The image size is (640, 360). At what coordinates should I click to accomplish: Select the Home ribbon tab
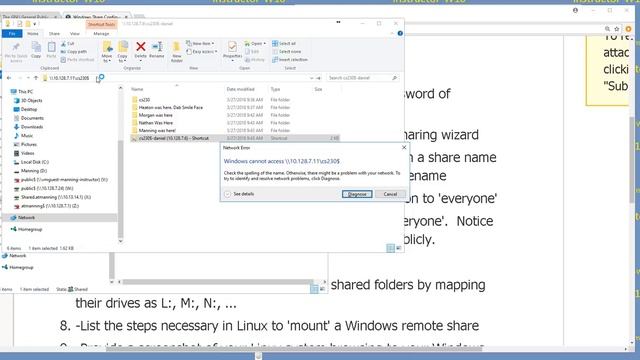click(x=33, y=33)
